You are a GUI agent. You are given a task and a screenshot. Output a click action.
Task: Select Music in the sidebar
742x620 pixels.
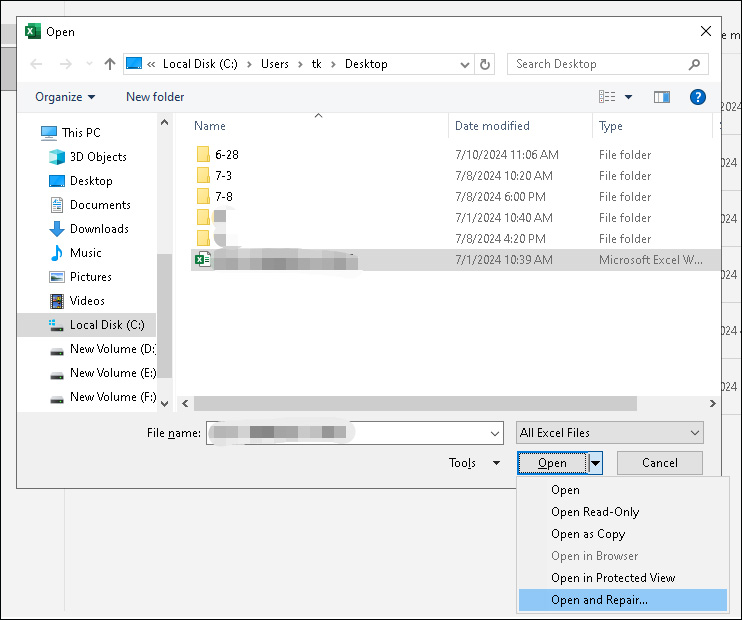(75, 253)
